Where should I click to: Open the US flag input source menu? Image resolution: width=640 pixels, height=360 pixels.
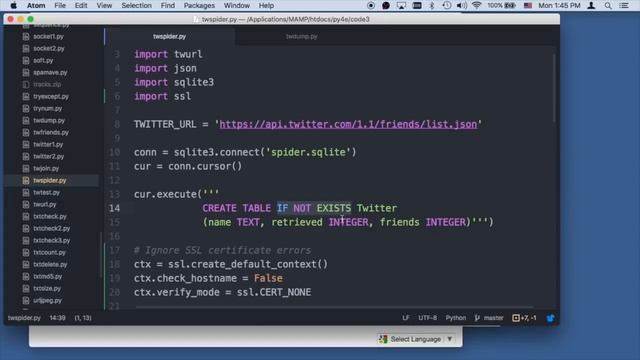(528, 5)
